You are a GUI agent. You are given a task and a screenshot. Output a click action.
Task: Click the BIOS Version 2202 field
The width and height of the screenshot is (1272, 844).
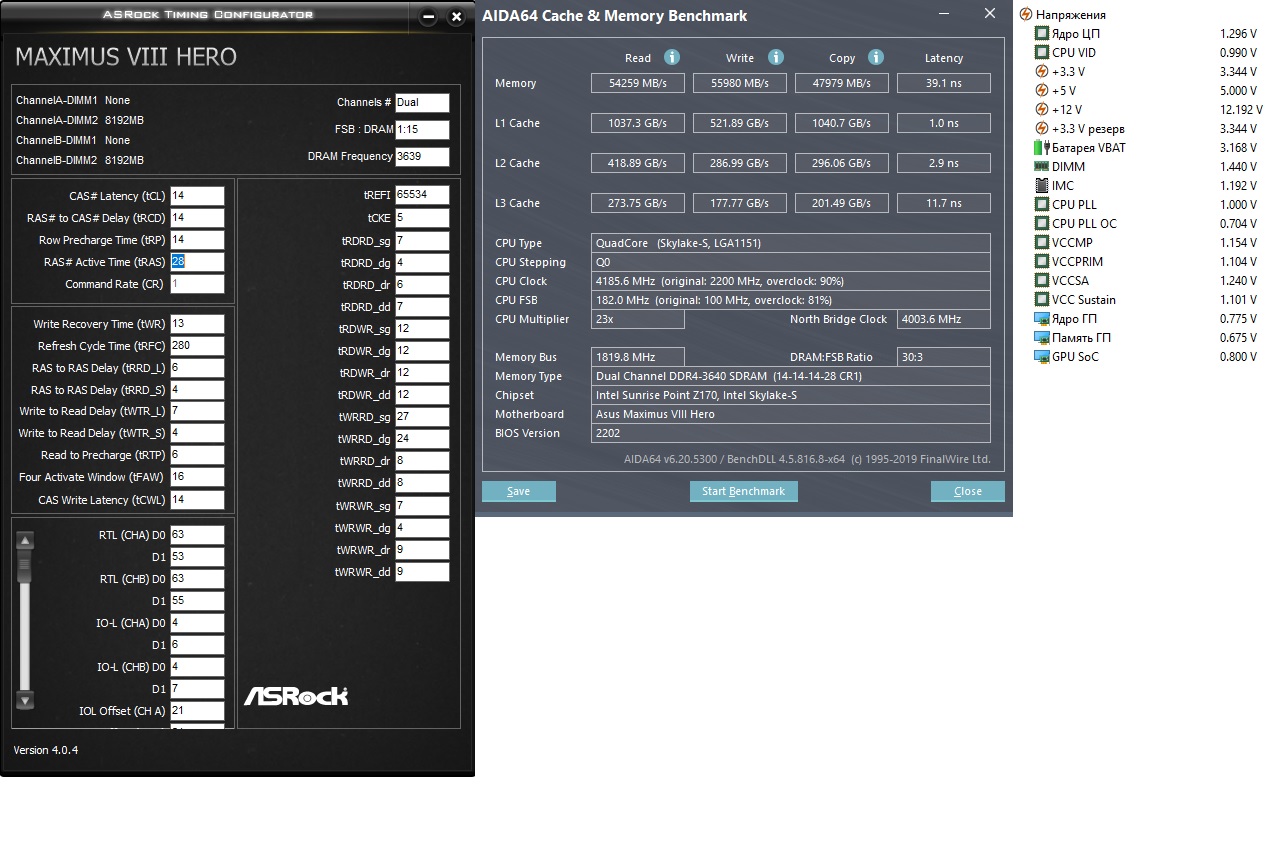click(791, 433)
